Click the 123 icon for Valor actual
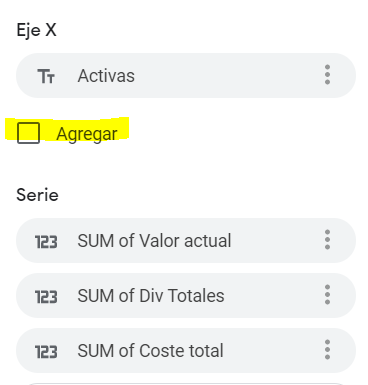368x385 pixels. pyautogui.click(x=46, y=241)
